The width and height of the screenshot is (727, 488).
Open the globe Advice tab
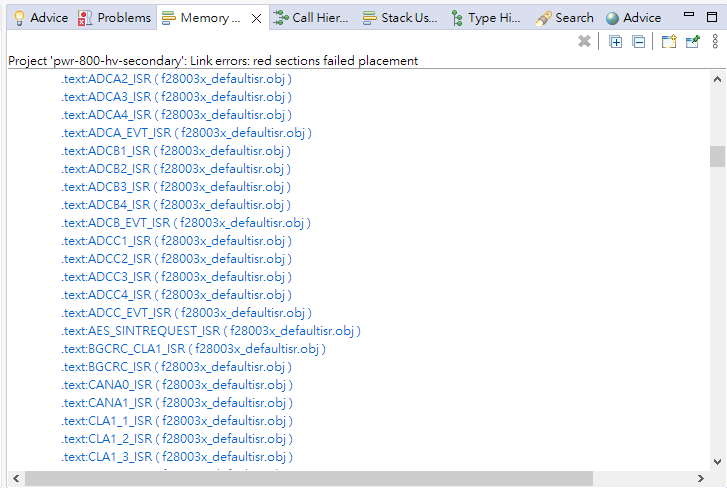click(633, 18)
